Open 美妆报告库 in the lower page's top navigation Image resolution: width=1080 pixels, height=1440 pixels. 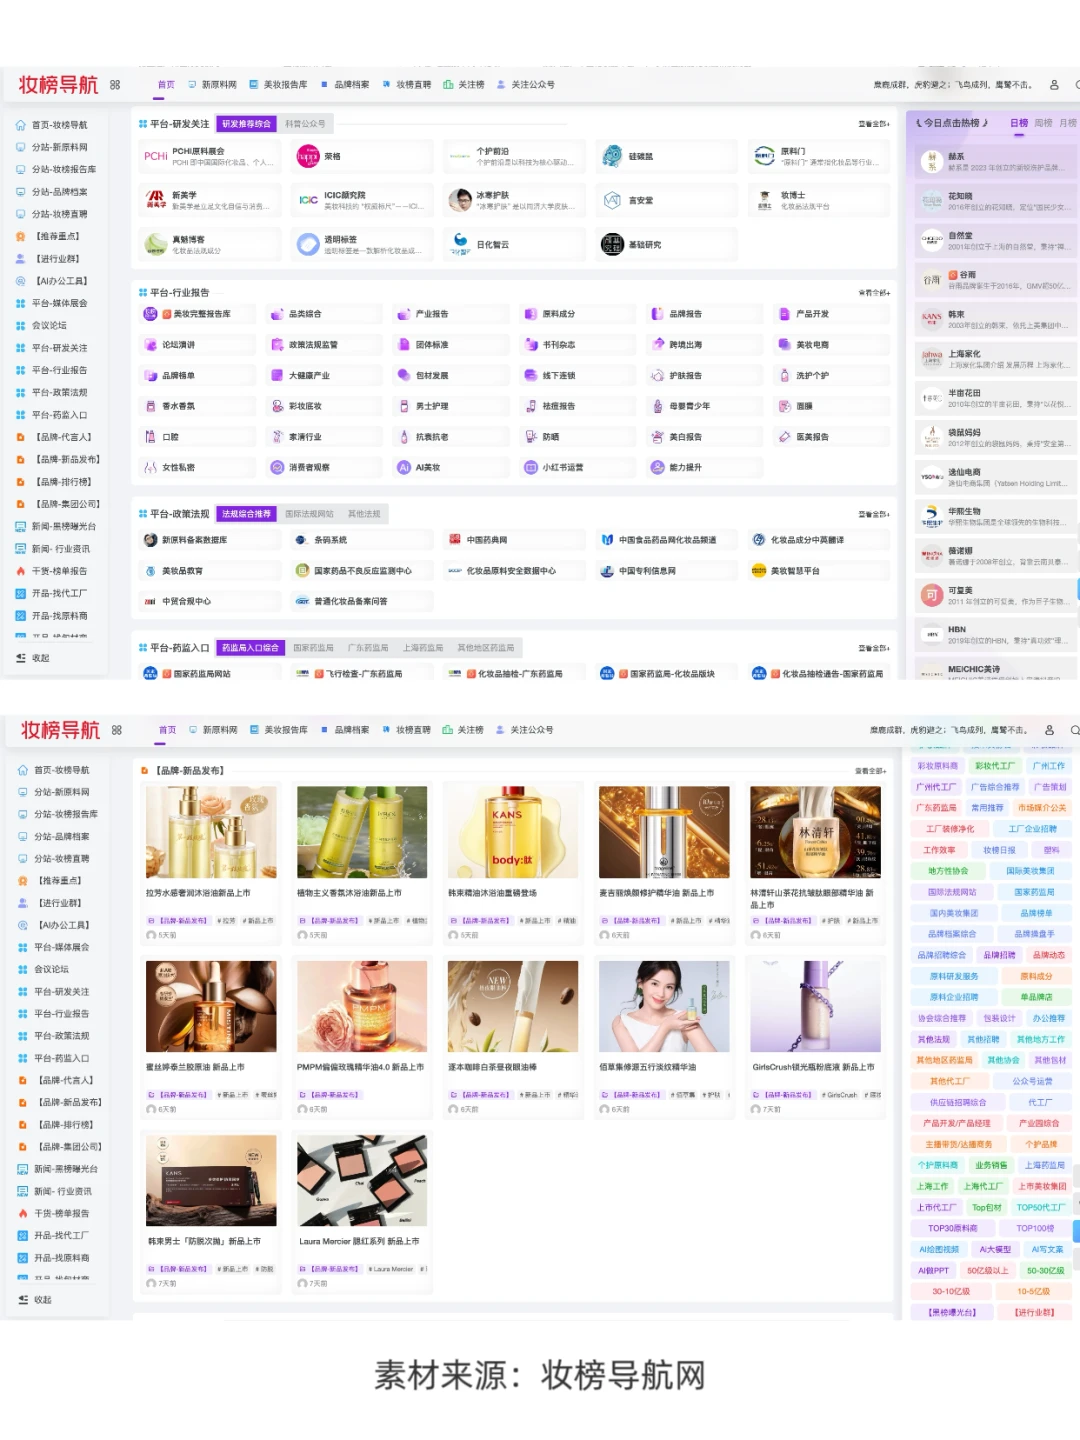[x=279, y=730]
